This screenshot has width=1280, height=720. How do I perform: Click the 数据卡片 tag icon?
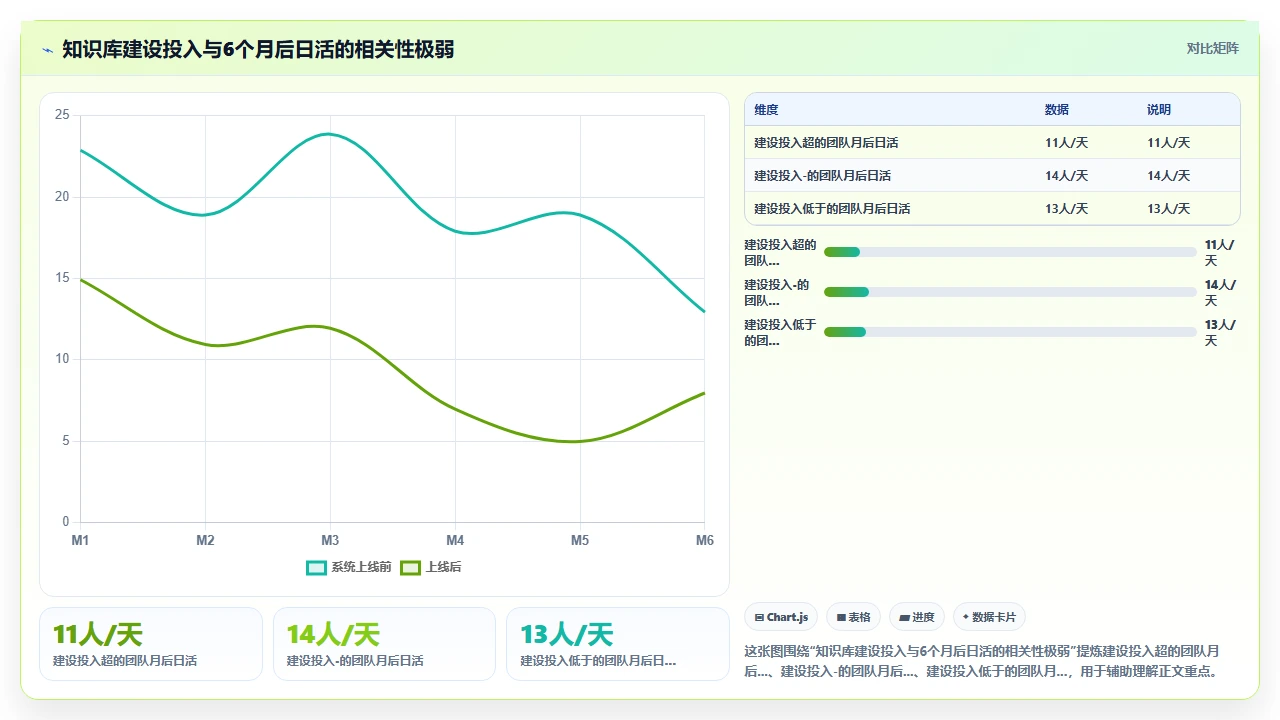point(966,617)
